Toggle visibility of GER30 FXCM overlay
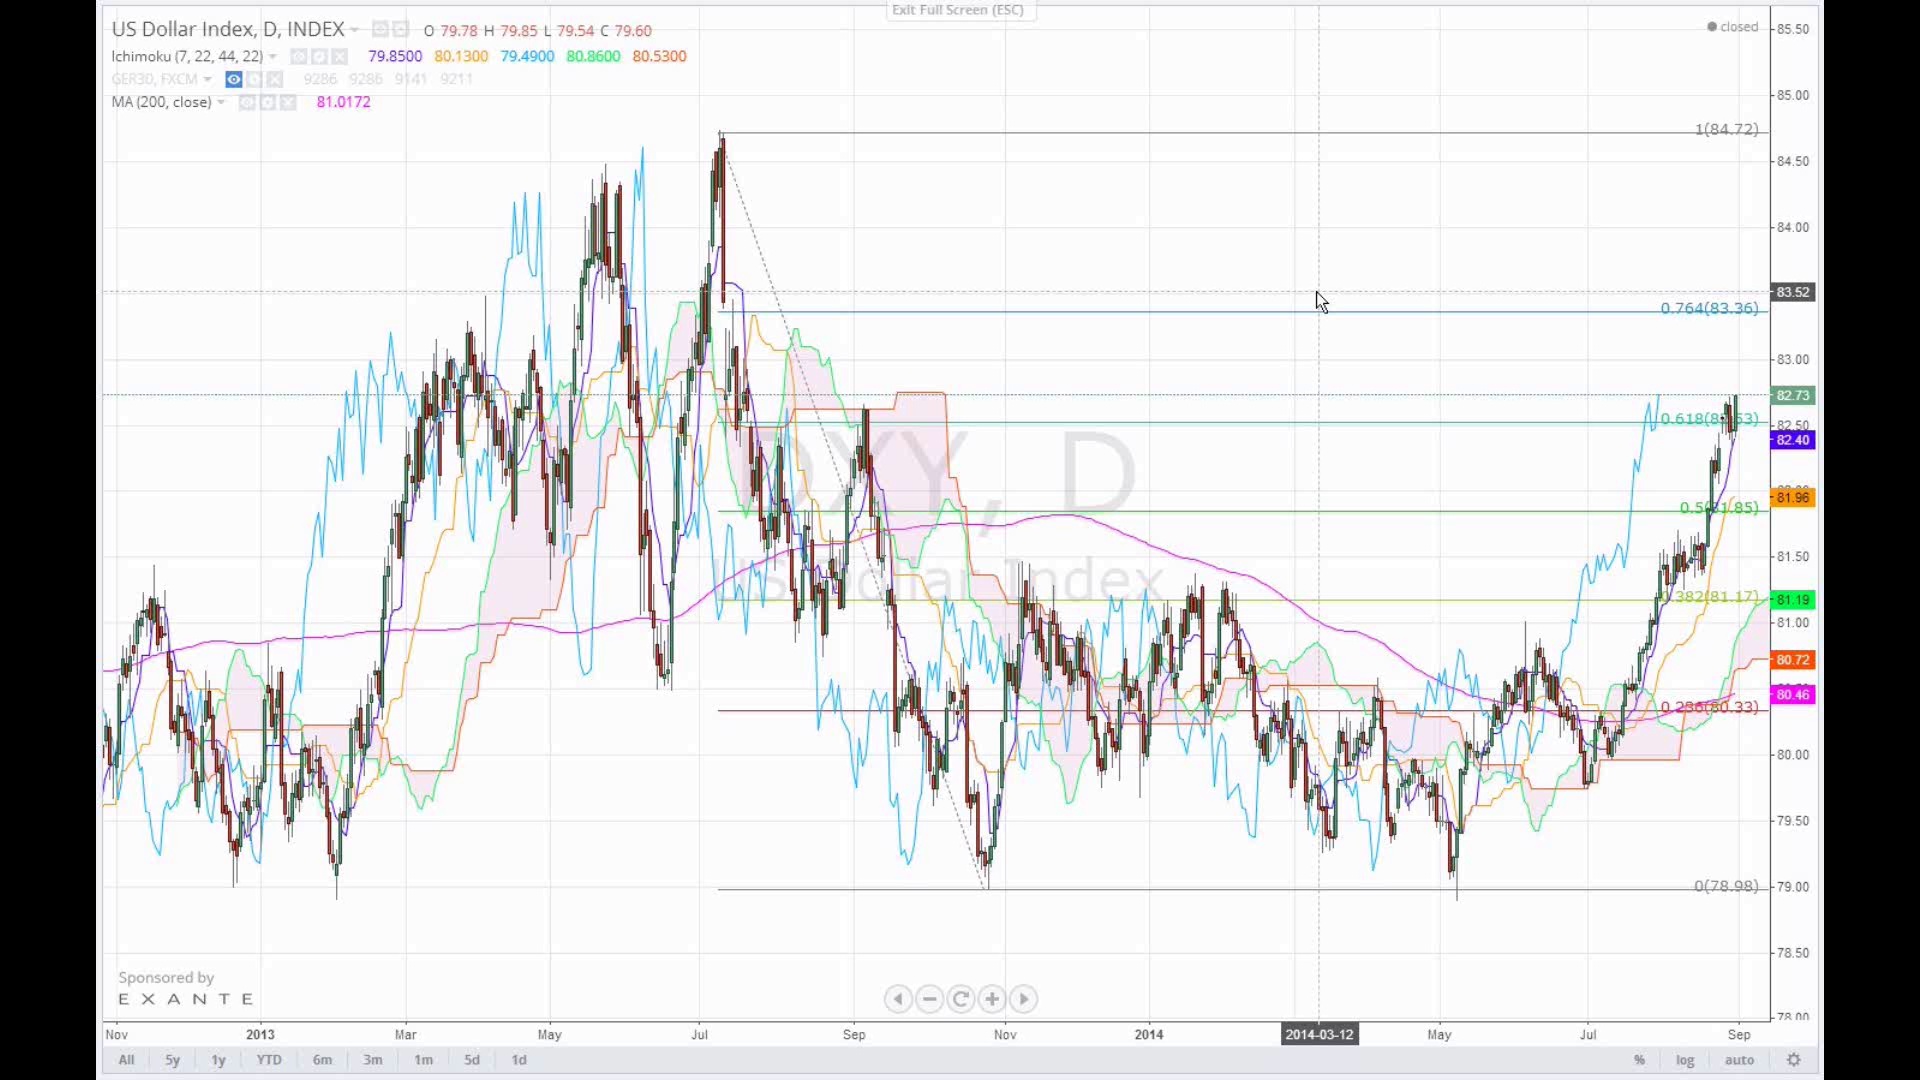1920x1080 pixels. point(233,80)
